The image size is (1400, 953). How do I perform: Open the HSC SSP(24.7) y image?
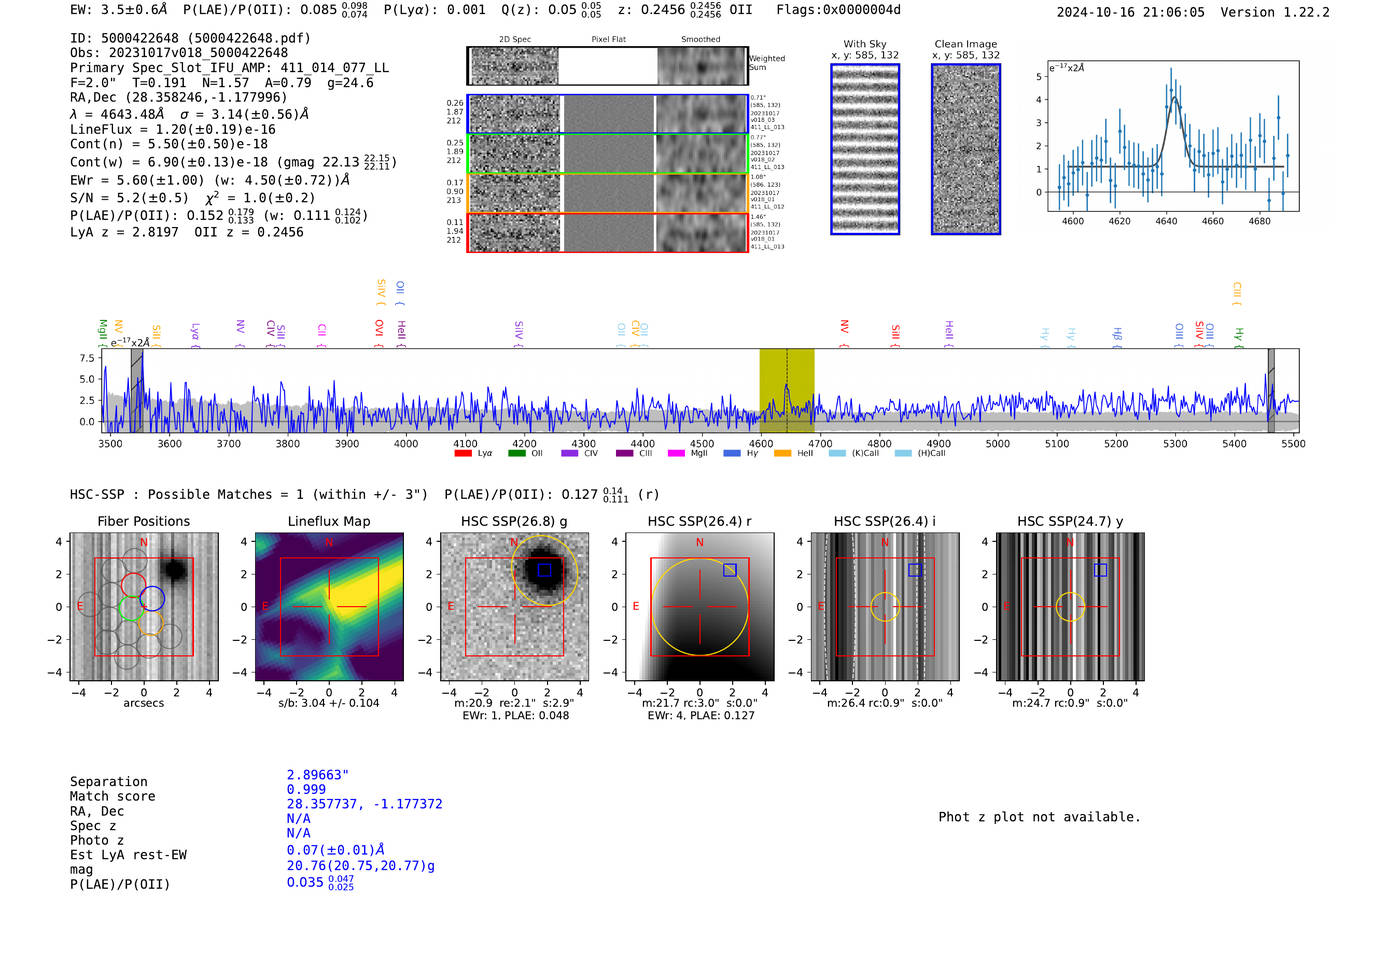1070,607
